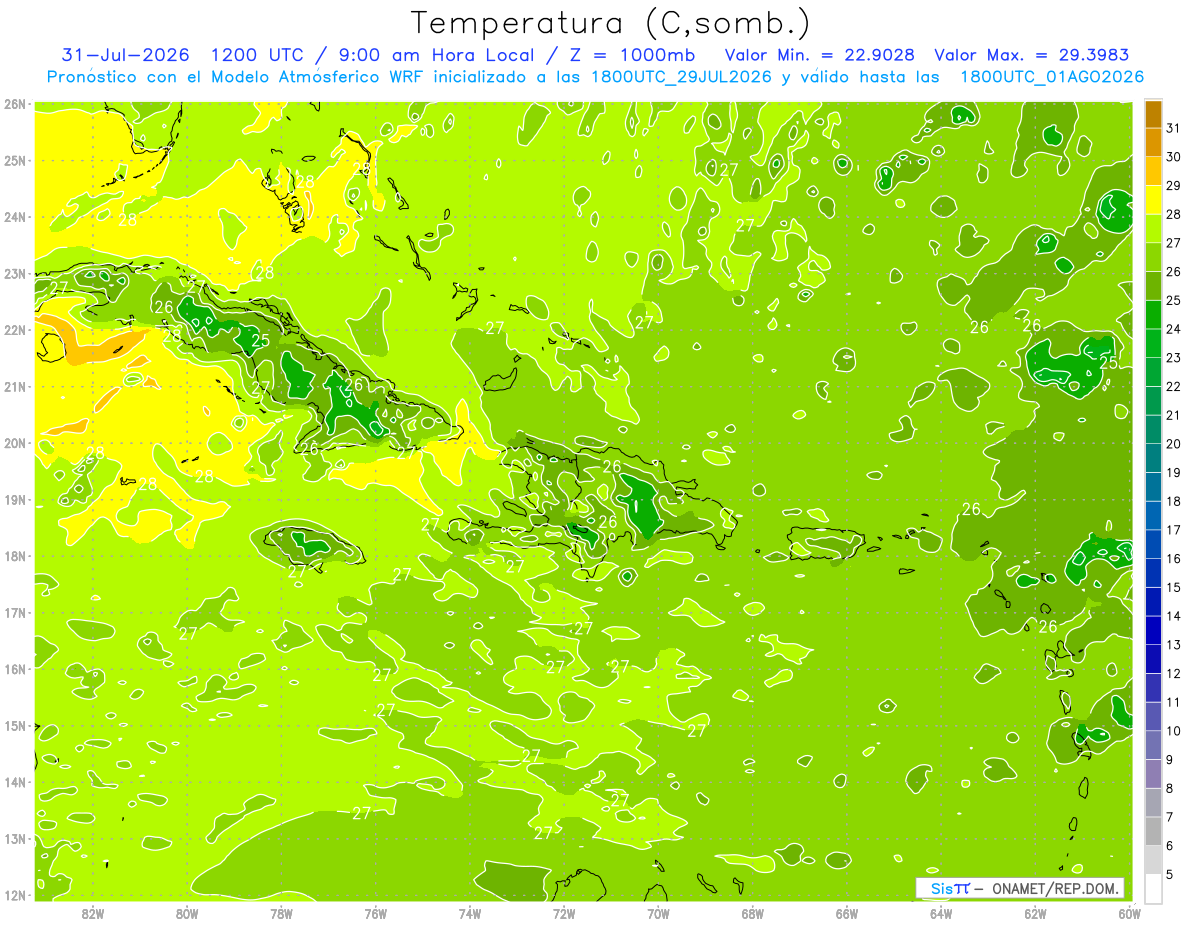Click the legend value 28
1200x927 pixels.
pos(1174,214)
